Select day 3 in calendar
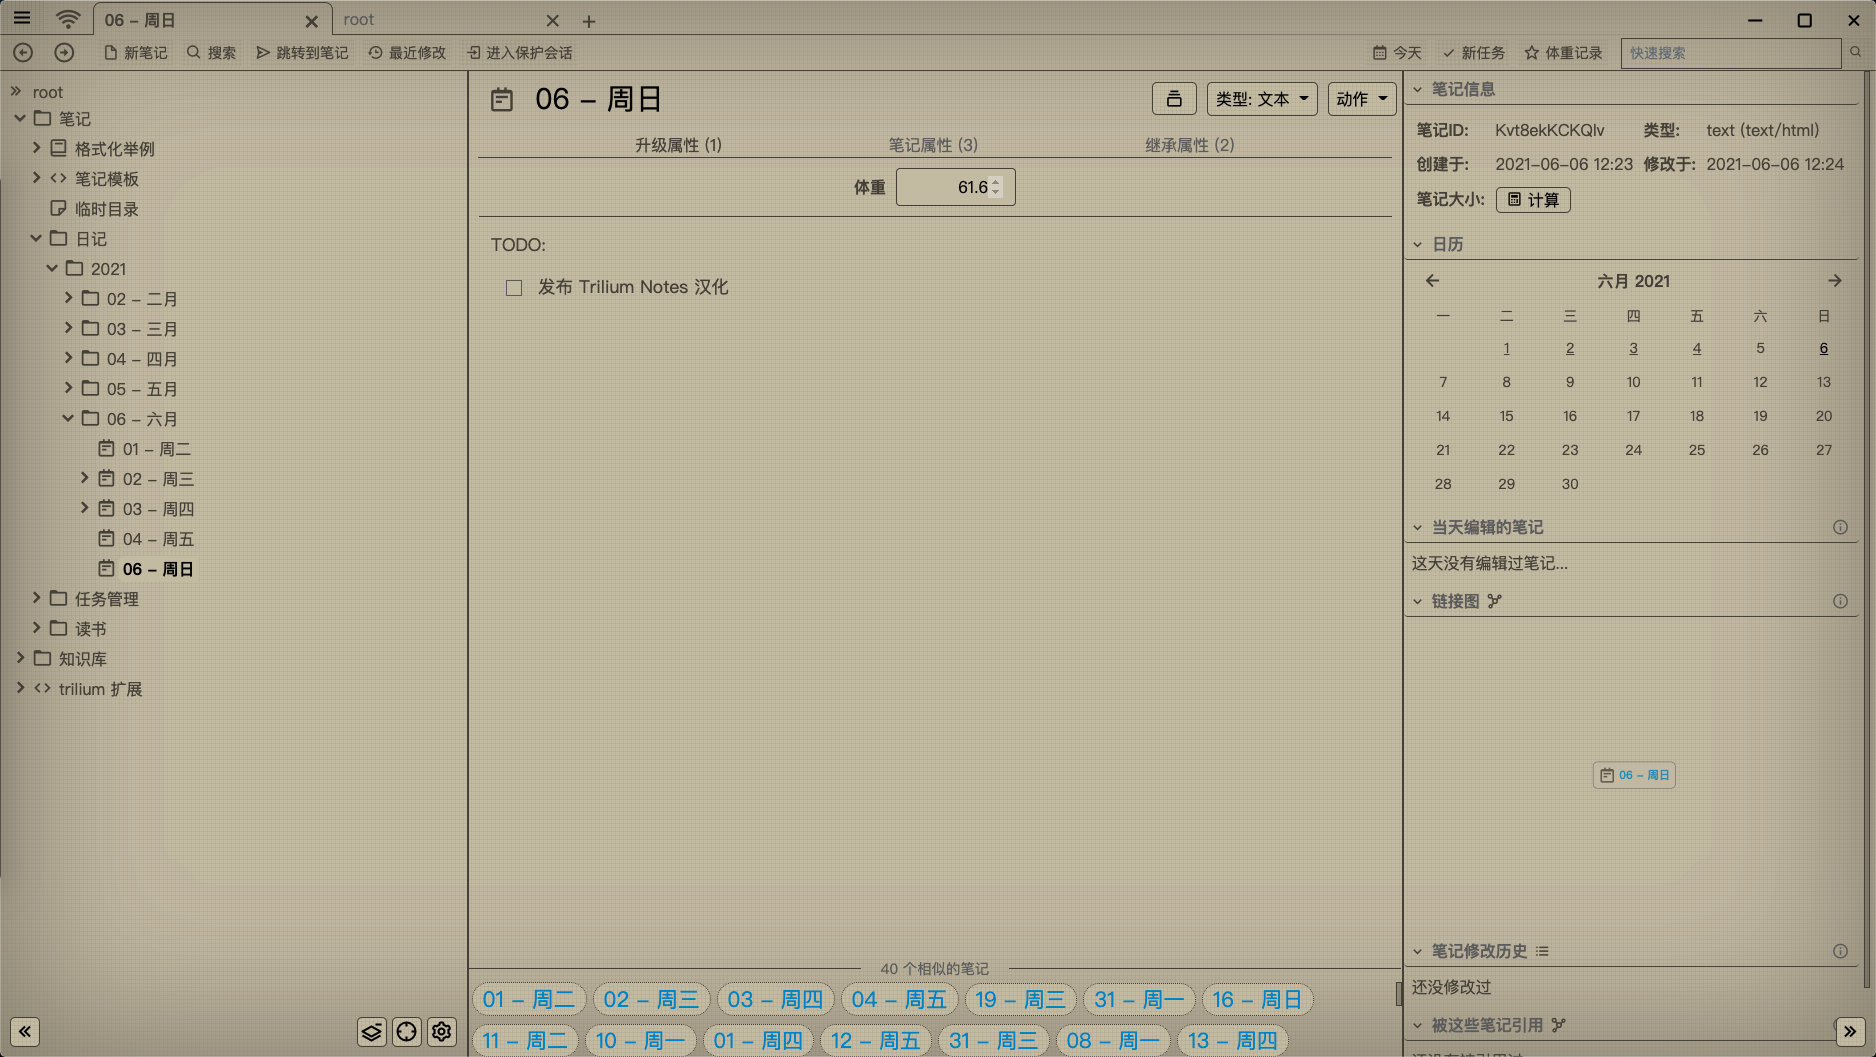Image resolution: width=1876 pixels, height=1057 pixels. click(x=1633, y=348)
